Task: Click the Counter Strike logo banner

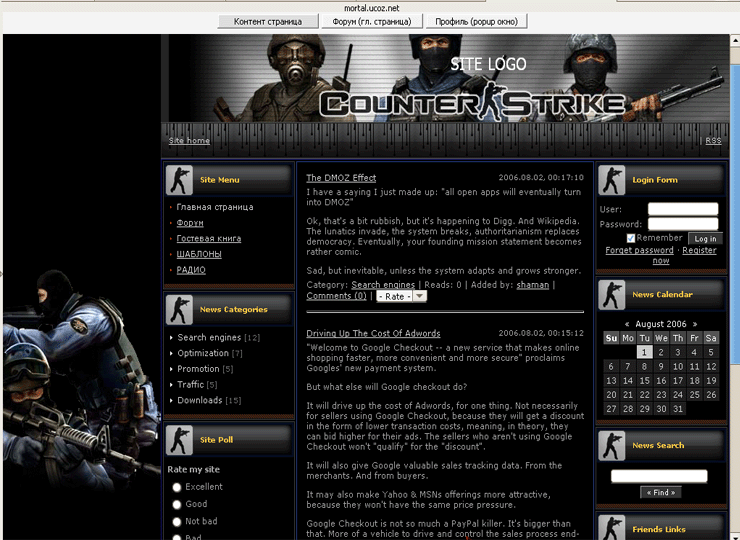Action: coord(472,103)
